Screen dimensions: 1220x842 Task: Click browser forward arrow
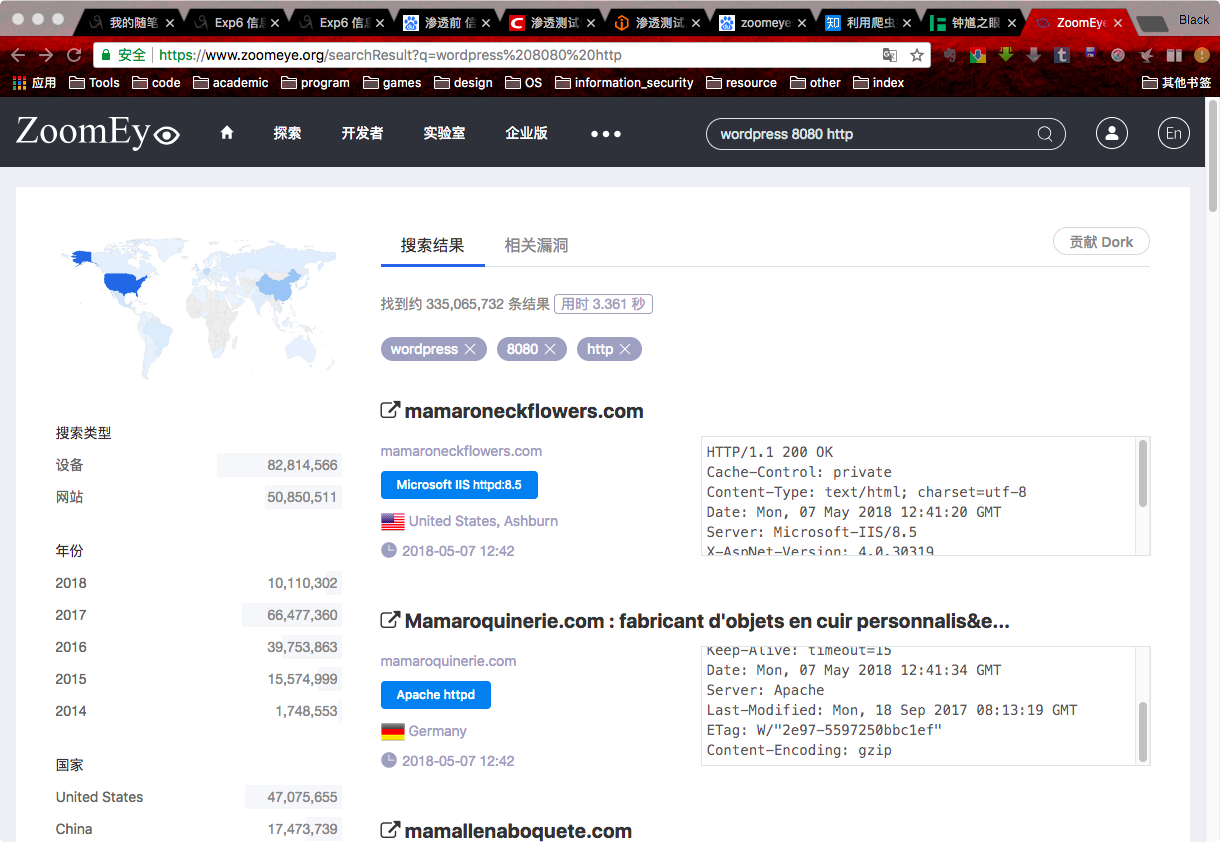point(46,55)
